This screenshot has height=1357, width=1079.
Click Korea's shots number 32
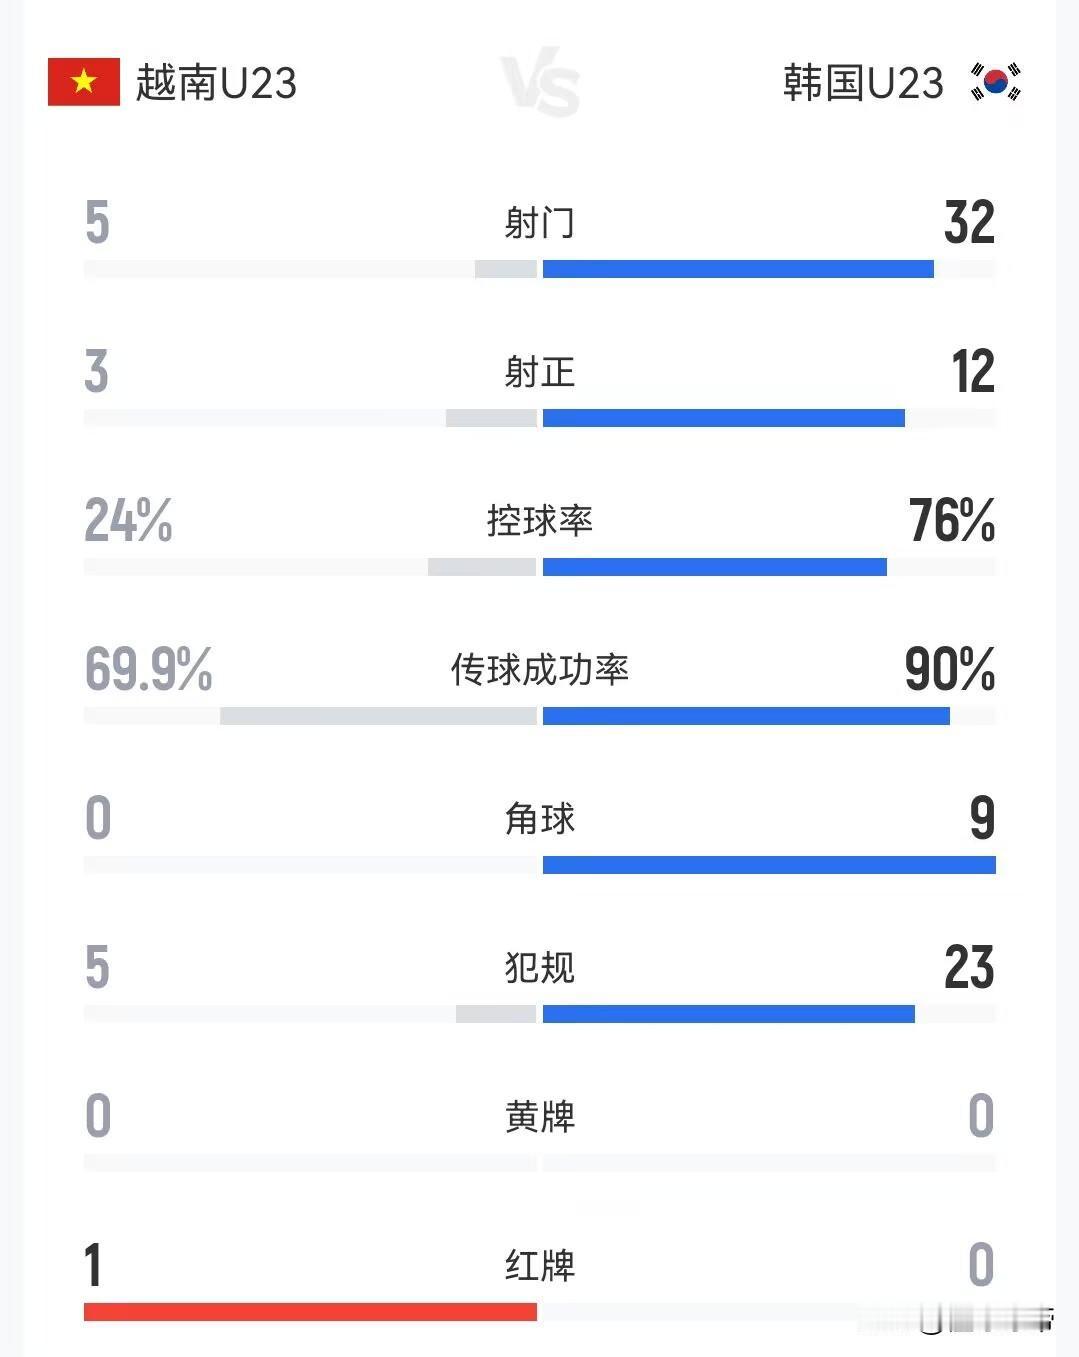(969, 222)
